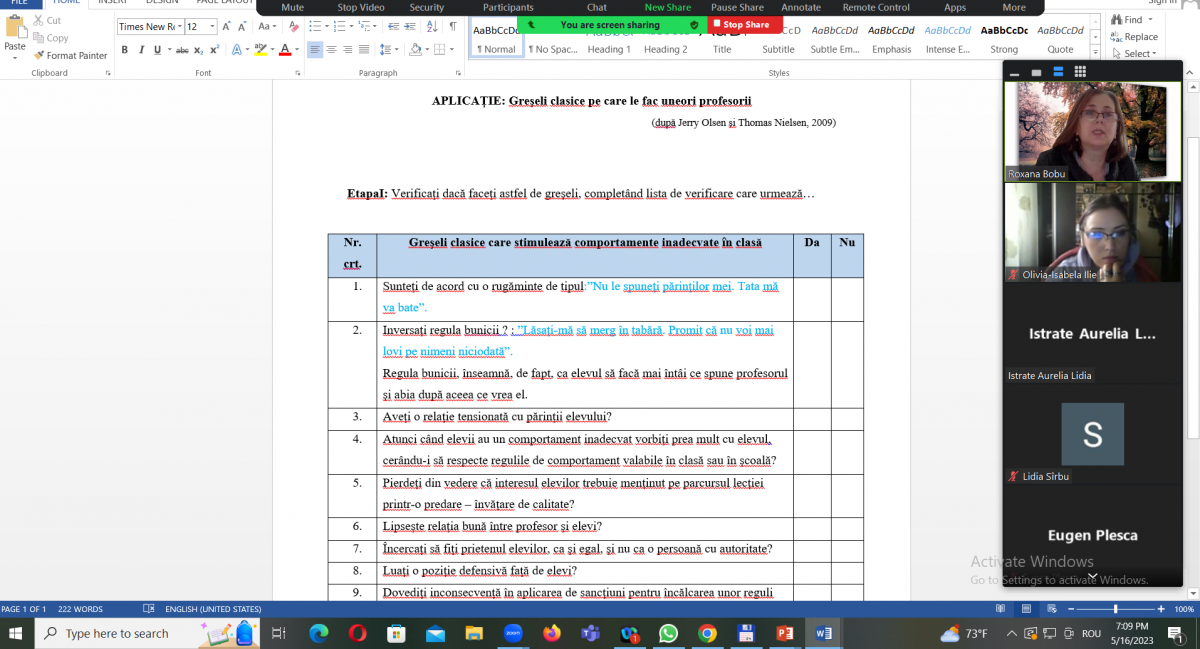Toggle align left for paragraph

click(x=315, y=50)
